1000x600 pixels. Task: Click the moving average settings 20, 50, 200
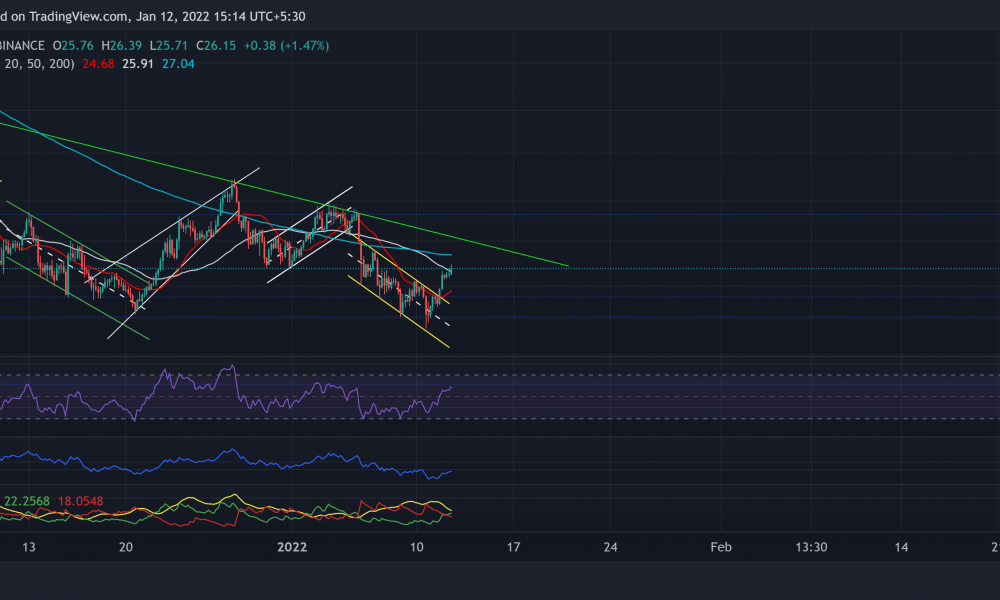point(38,64)
